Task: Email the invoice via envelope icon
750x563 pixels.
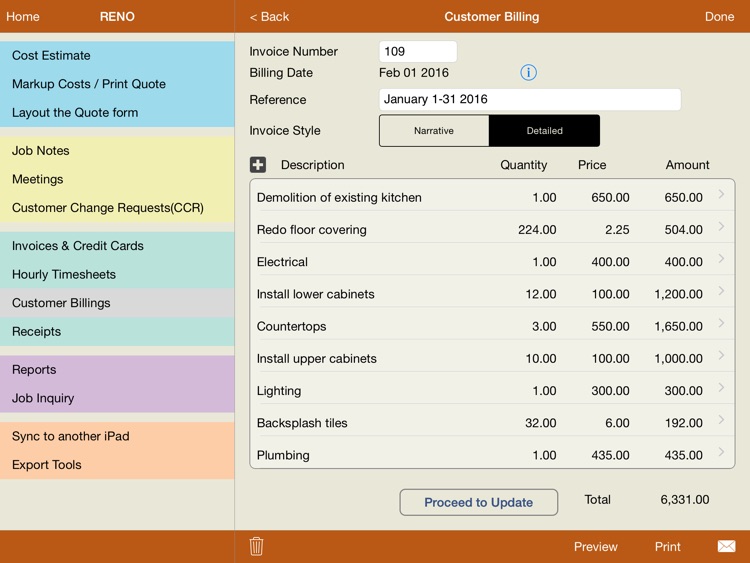Action: point(726,546)
